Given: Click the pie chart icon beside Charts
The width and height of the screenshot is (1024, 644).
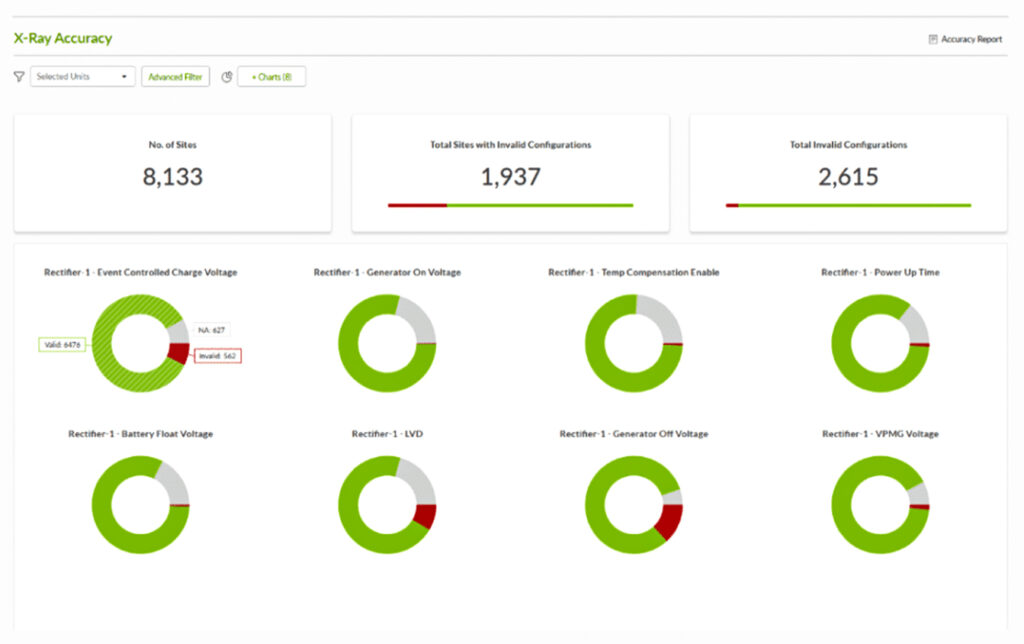Looking at the screenshot, I should tap(227, 77).
